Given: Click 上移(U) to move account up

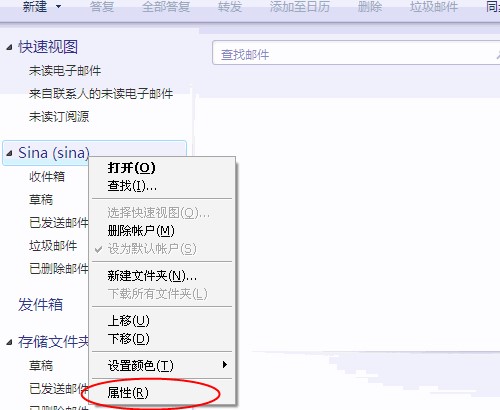Looking at the screenshot, I should click(x=128, y=321).
